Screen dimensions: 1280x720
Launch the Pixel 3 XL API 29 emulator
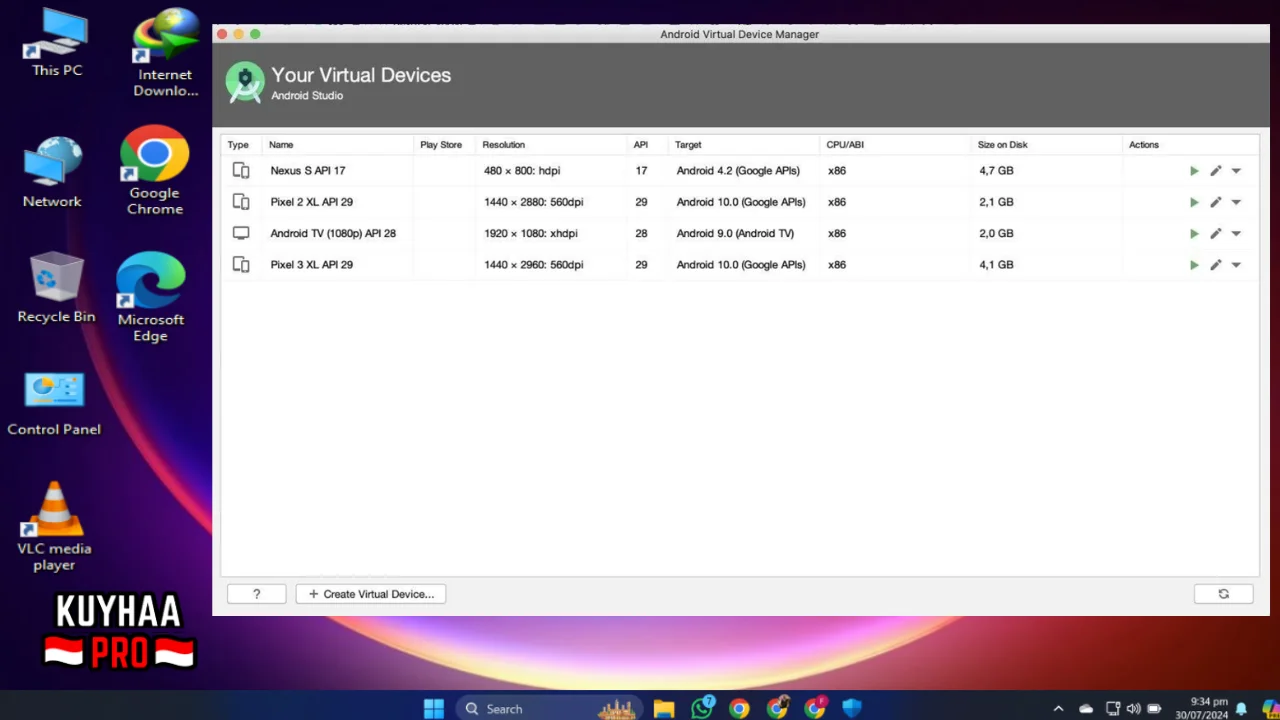tap(1194, 265)
